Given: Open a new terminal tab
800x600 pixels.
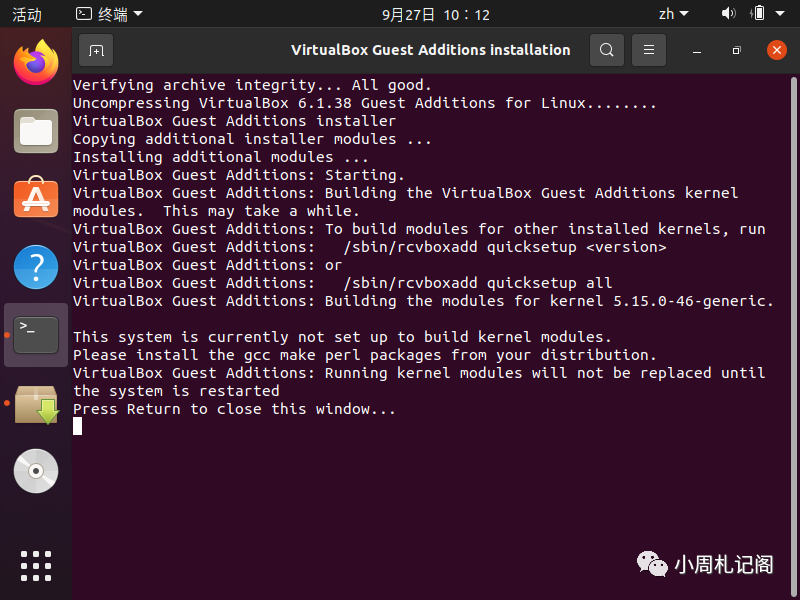Looking at the screenshot, I should (96, 50).
